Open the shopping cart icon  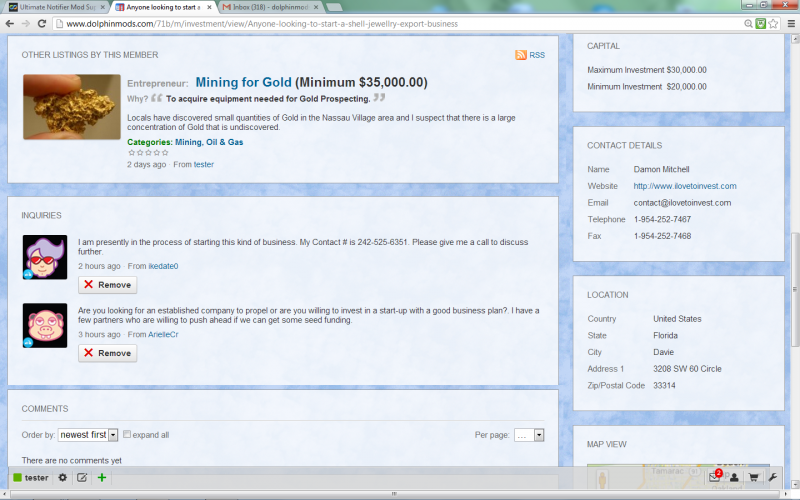coord(753,478)
